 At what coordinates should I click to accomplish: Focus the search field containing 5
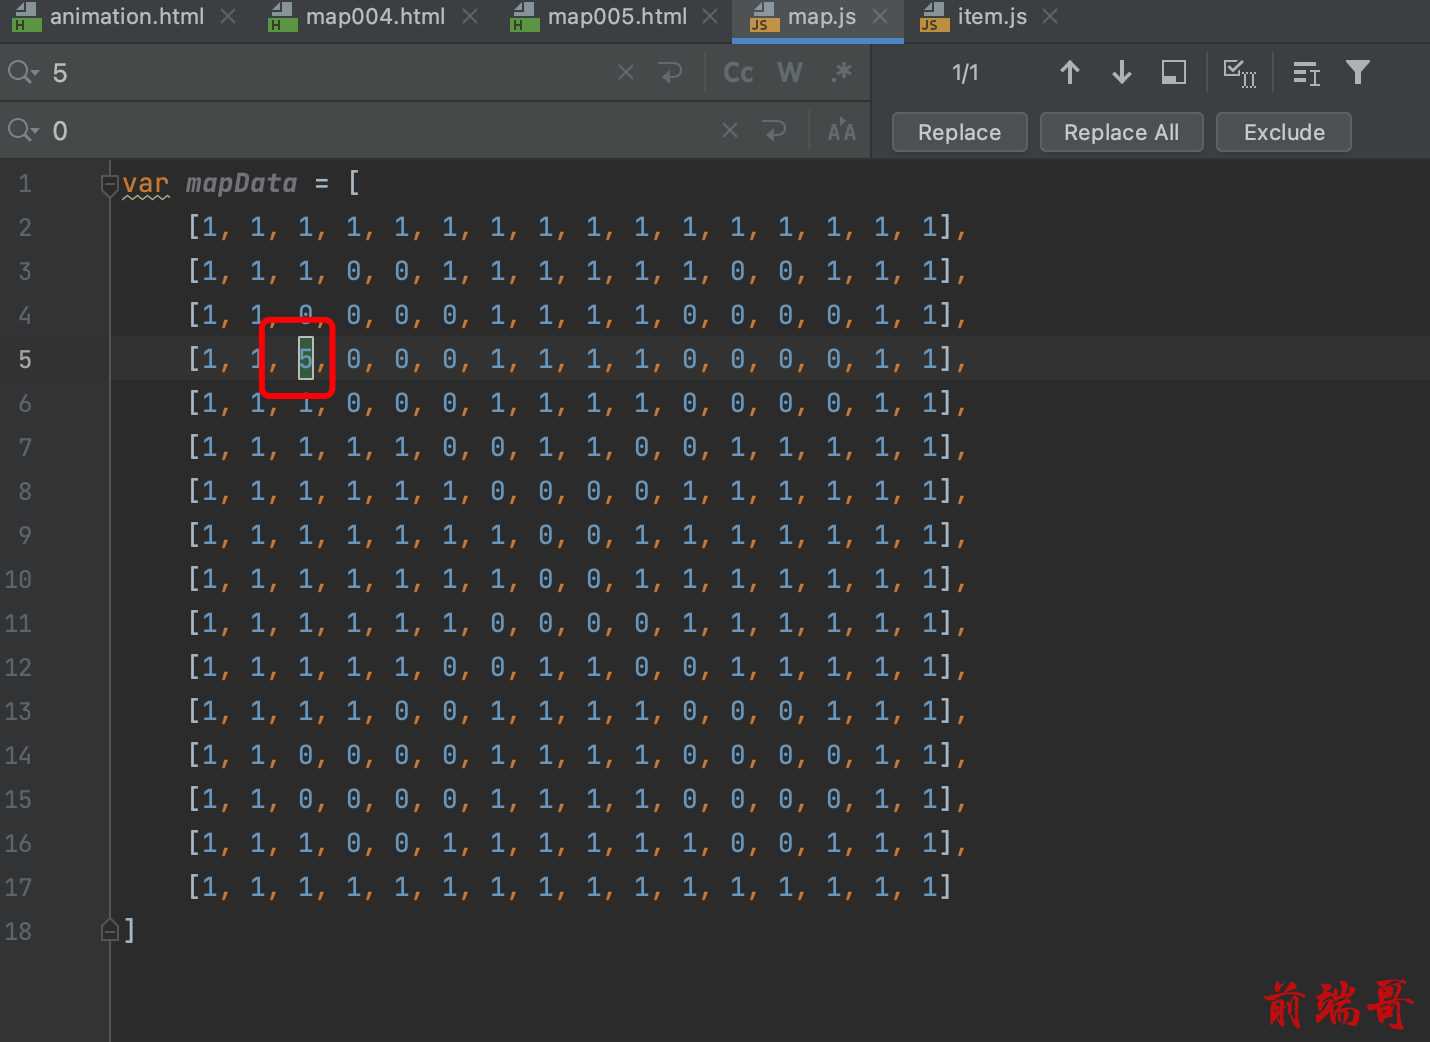(330, 72)
